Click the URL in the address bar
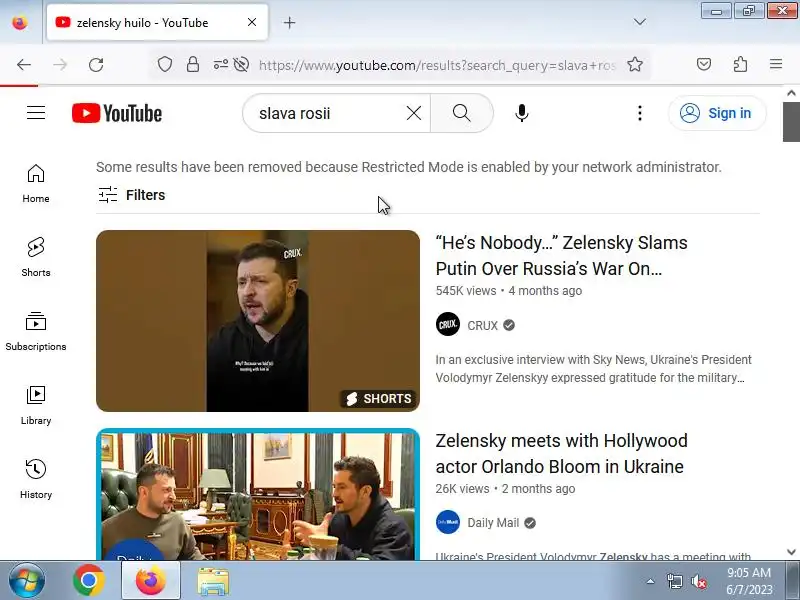This screenshot has width=800, height=600. point(437,65)
